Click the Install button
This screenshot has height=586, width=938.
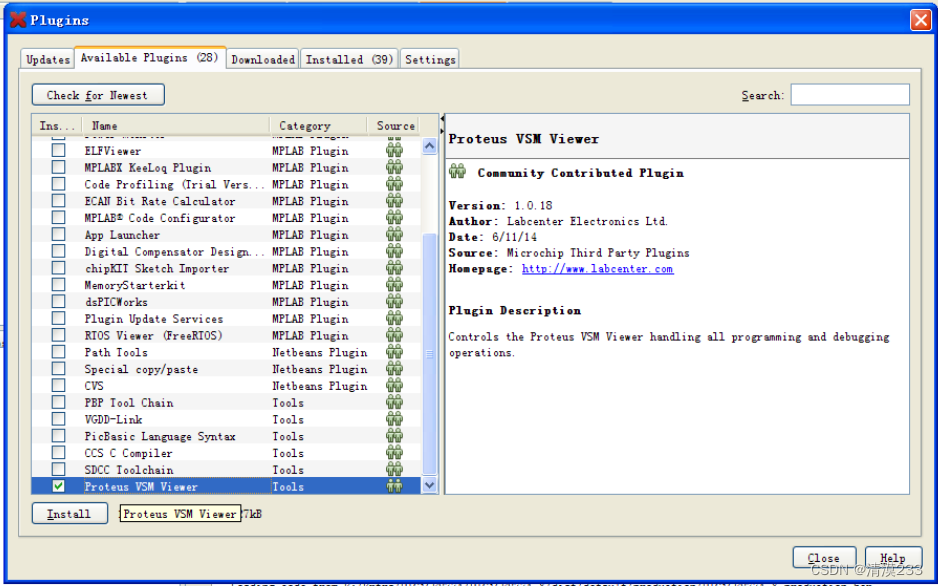click(x=69, y=514)
